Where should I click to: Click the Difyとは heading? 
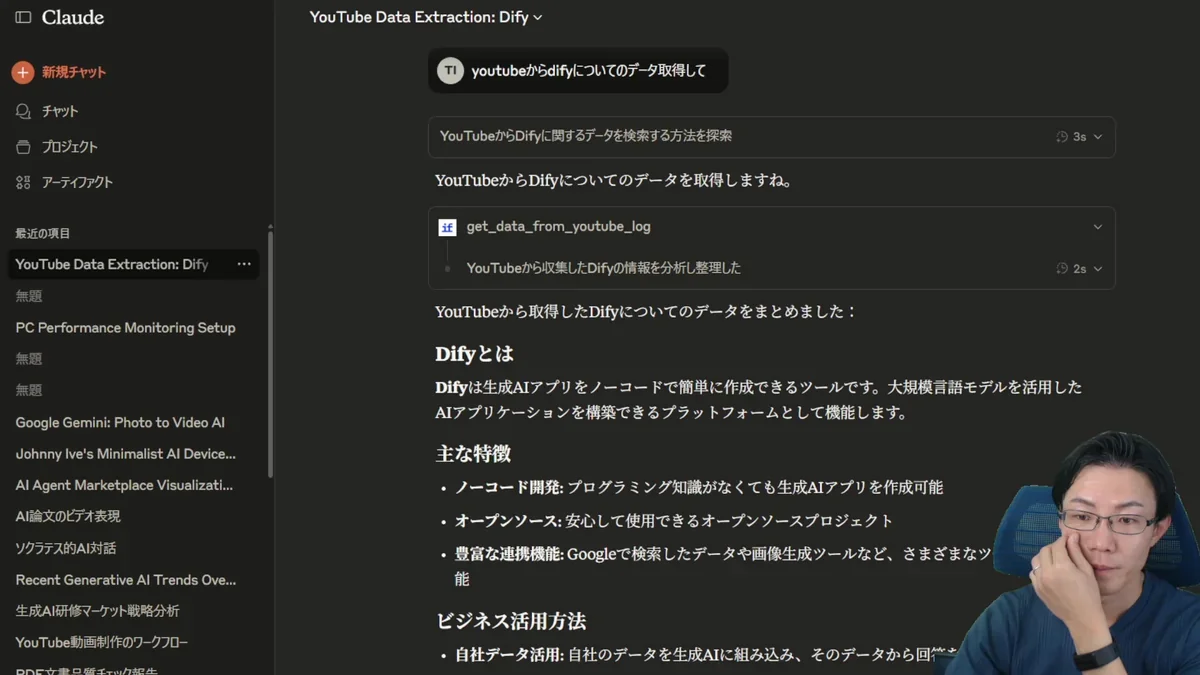click(x=474, y=354)
